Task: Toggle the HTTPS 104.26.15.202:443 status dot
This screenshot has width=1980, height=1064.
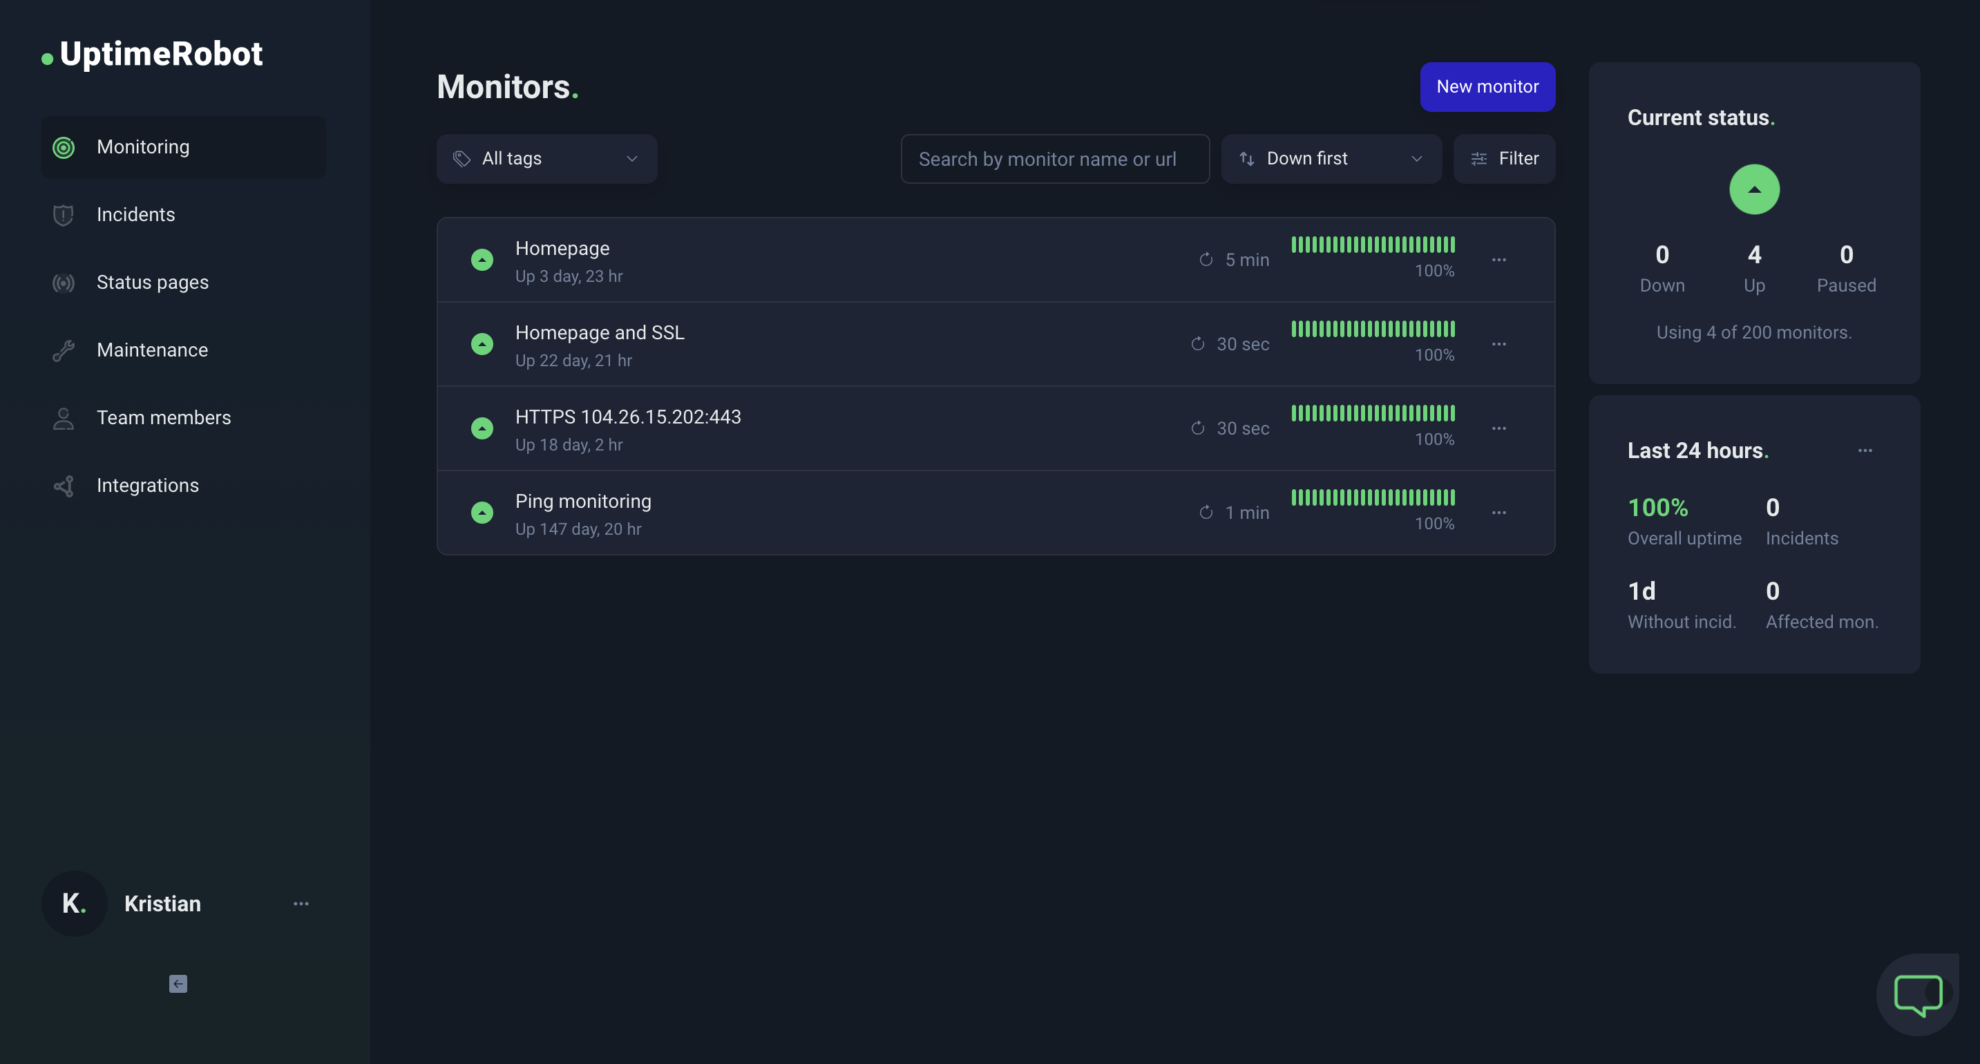Action: pos(481,427)
